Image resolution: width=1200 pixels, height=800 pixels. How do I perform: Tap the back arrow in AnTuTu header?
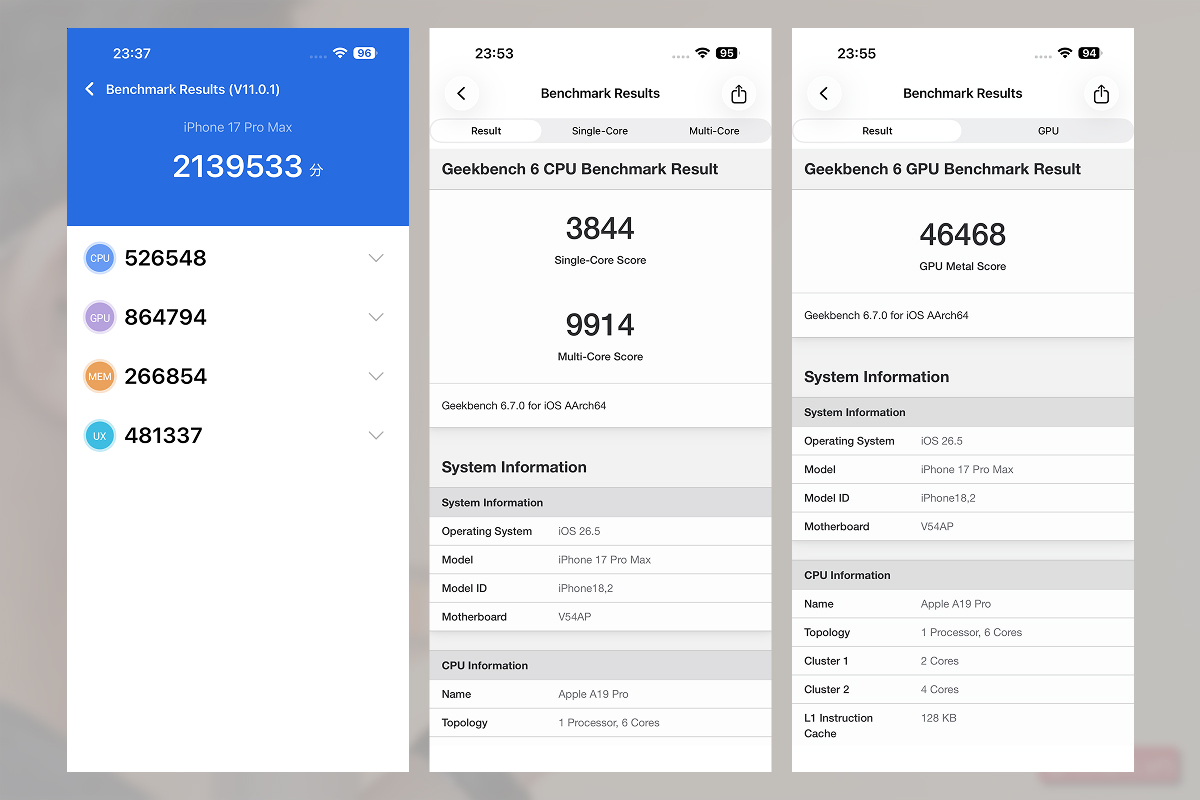(x=89, y=89)
